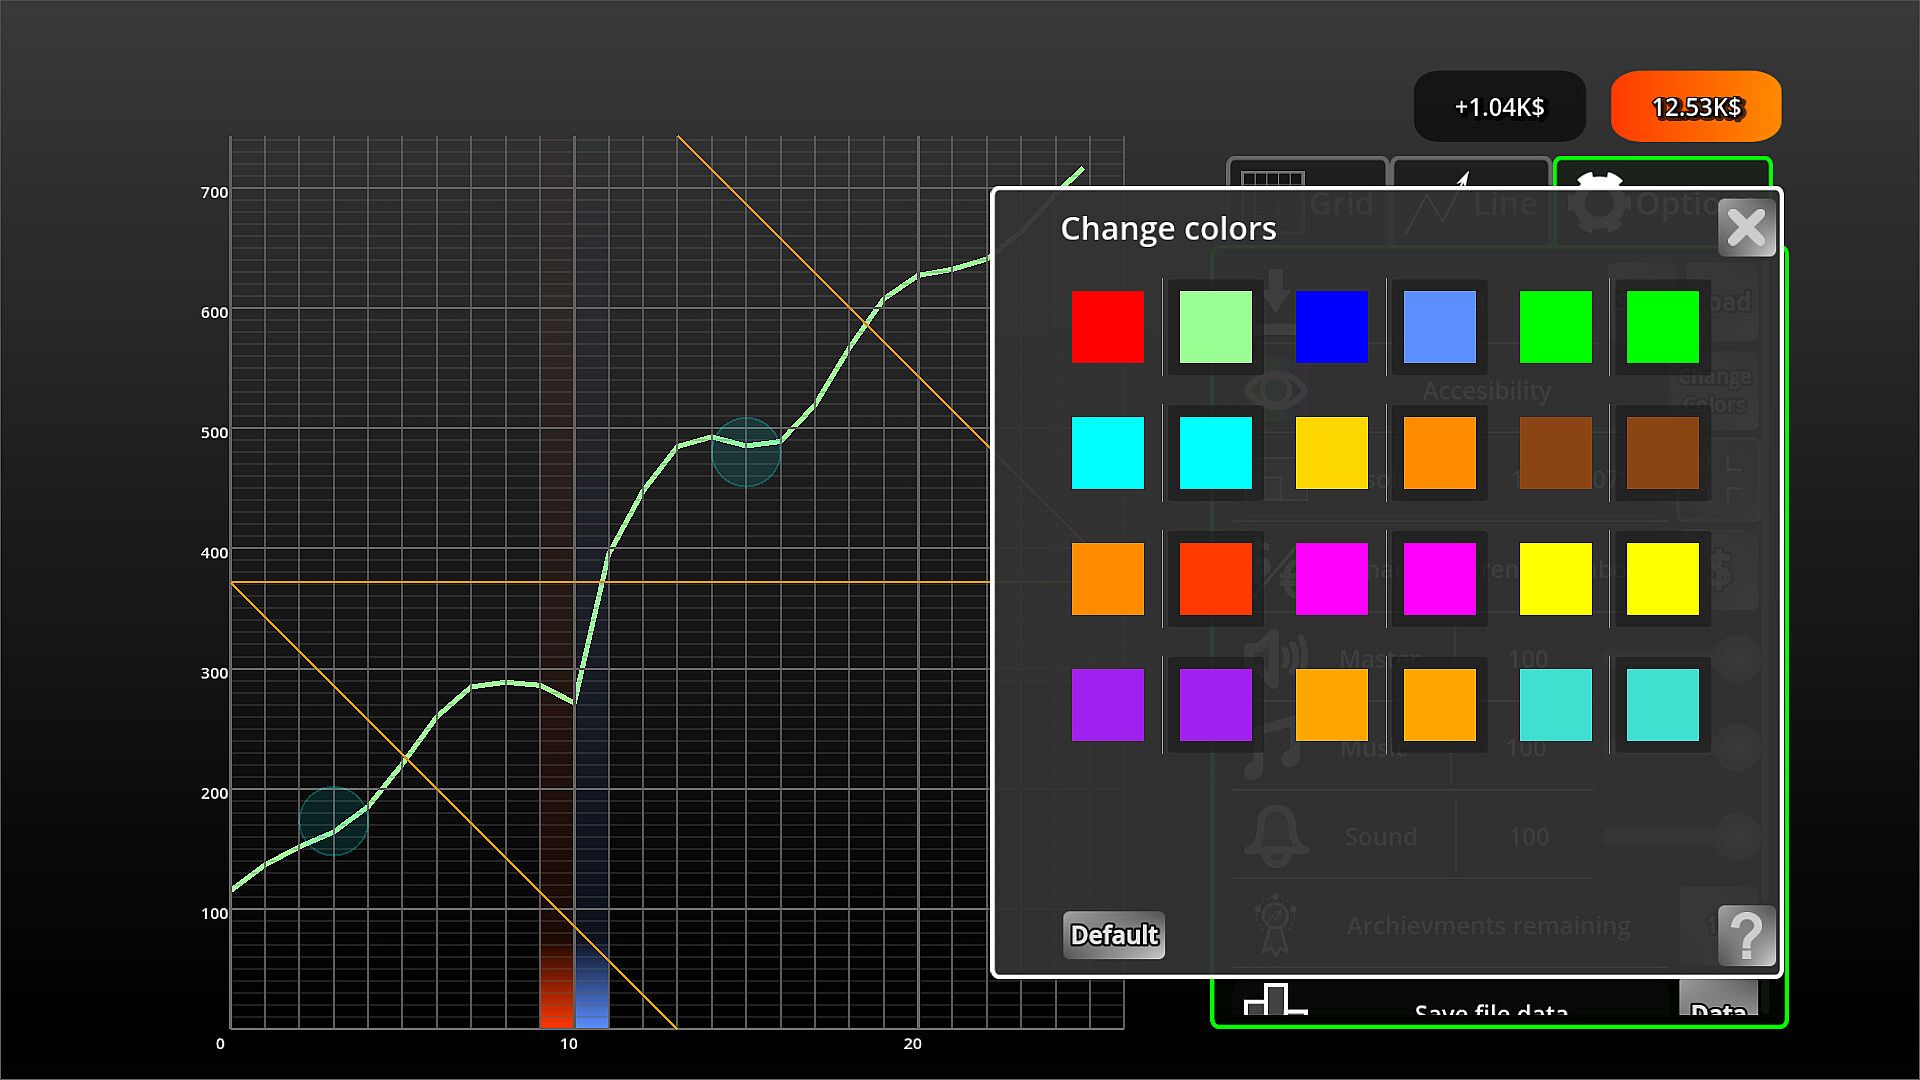Select the light blue color swatch

click(x=1439, y=327)
